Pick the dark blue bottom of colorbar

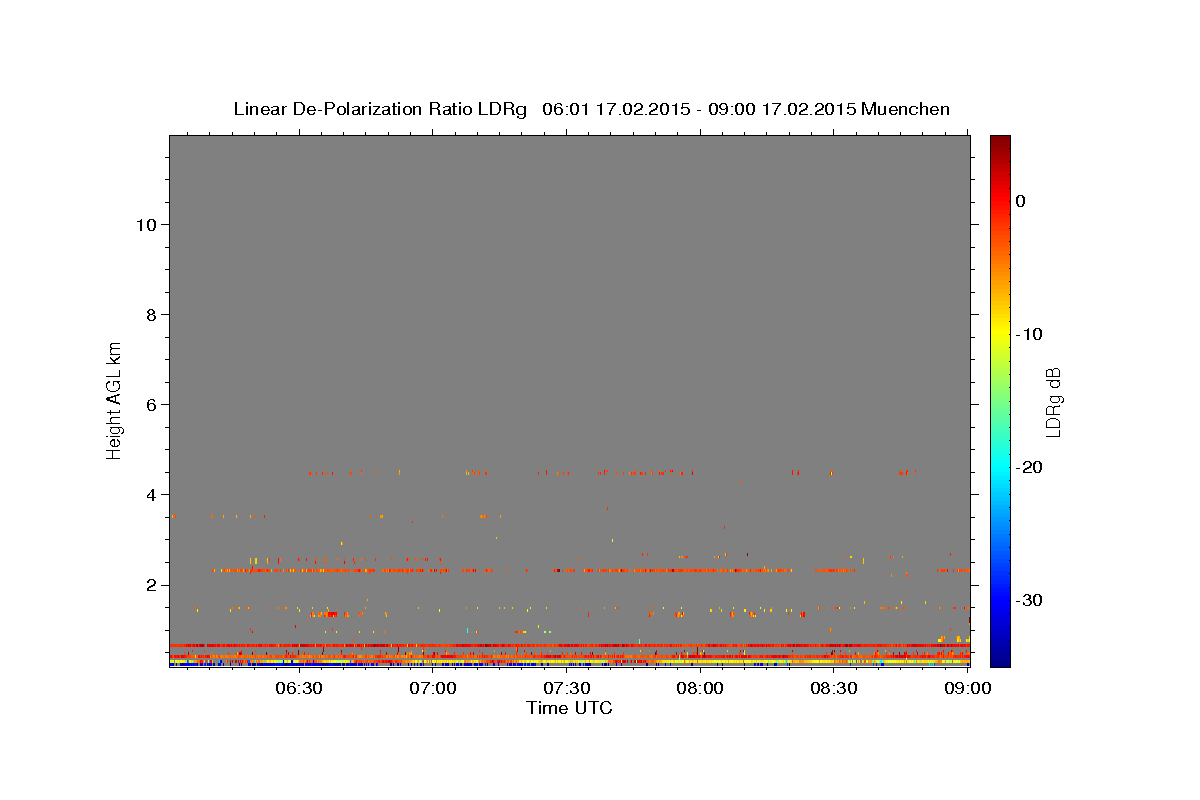click(1000, 658)
